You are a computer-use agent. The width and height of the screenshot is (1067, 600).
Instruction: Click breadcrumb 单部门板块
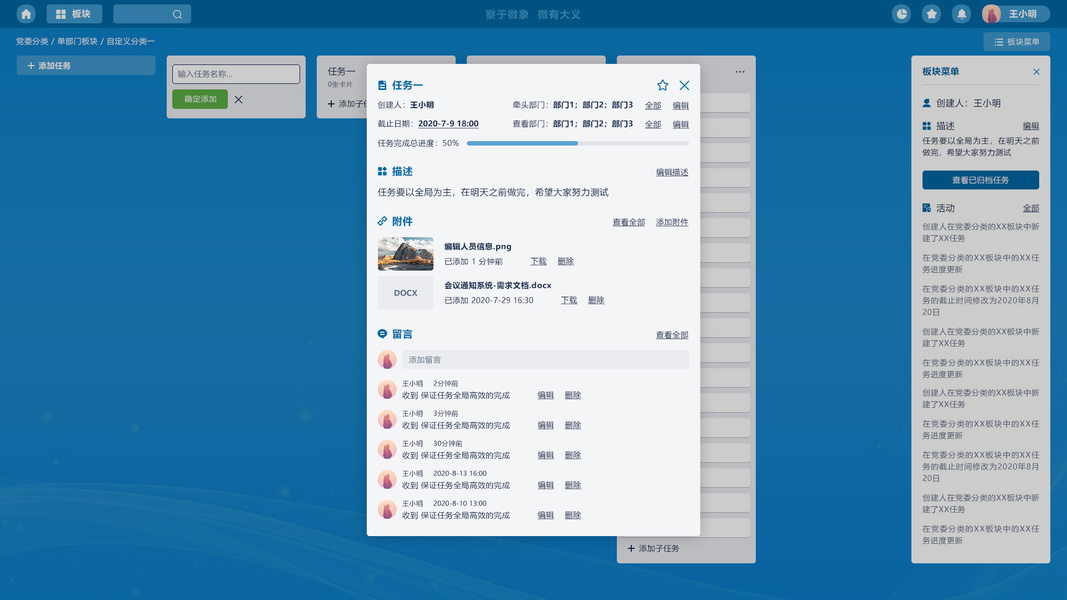[x=77, y=41]
